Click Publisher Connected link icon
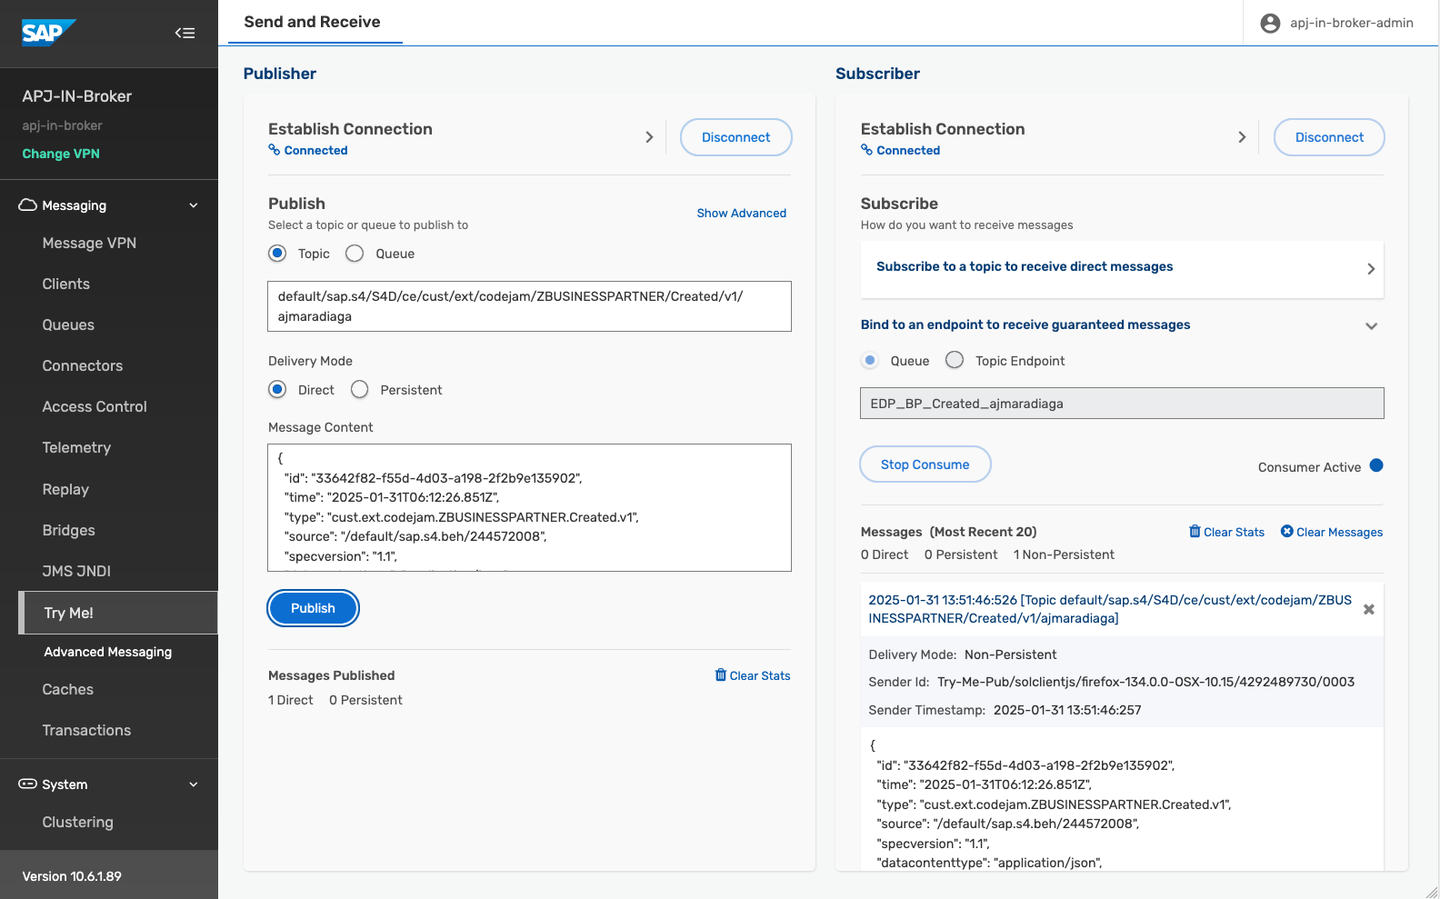The width and height of the screenshot is (1440, 899). pyautogui.click(x=274, y=150)
